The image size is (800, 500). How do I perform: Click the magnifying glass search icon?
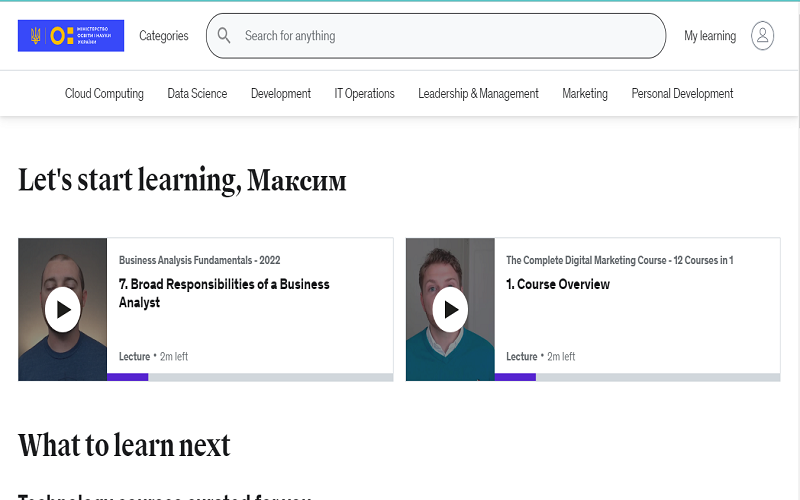pyautogui.click(x=224, y=36)
